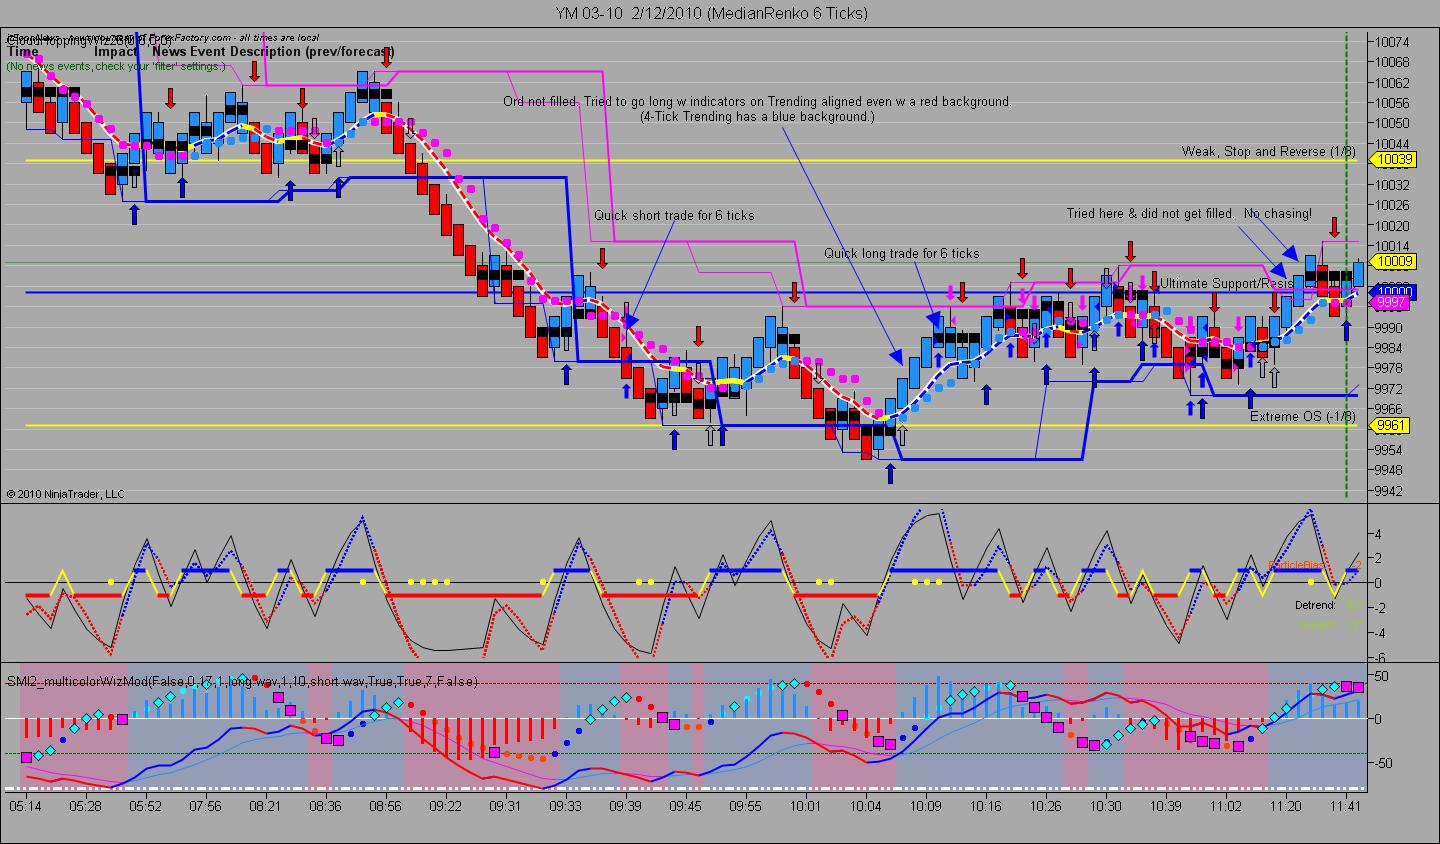Image resolution: width=1440 pixels, height=844 pixels.
Task: Select the green 'No news events' filter message
Action: pos(116,66)
